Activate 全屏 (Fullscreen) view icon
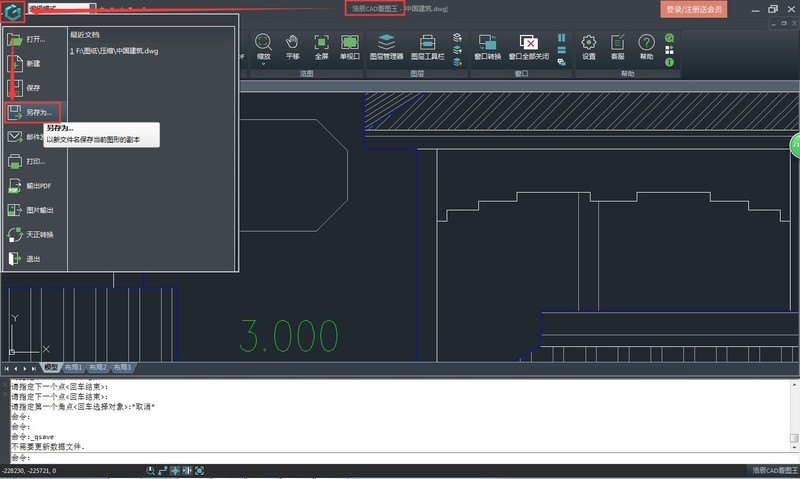The image size is (800, 479). (x=321, y=46)
